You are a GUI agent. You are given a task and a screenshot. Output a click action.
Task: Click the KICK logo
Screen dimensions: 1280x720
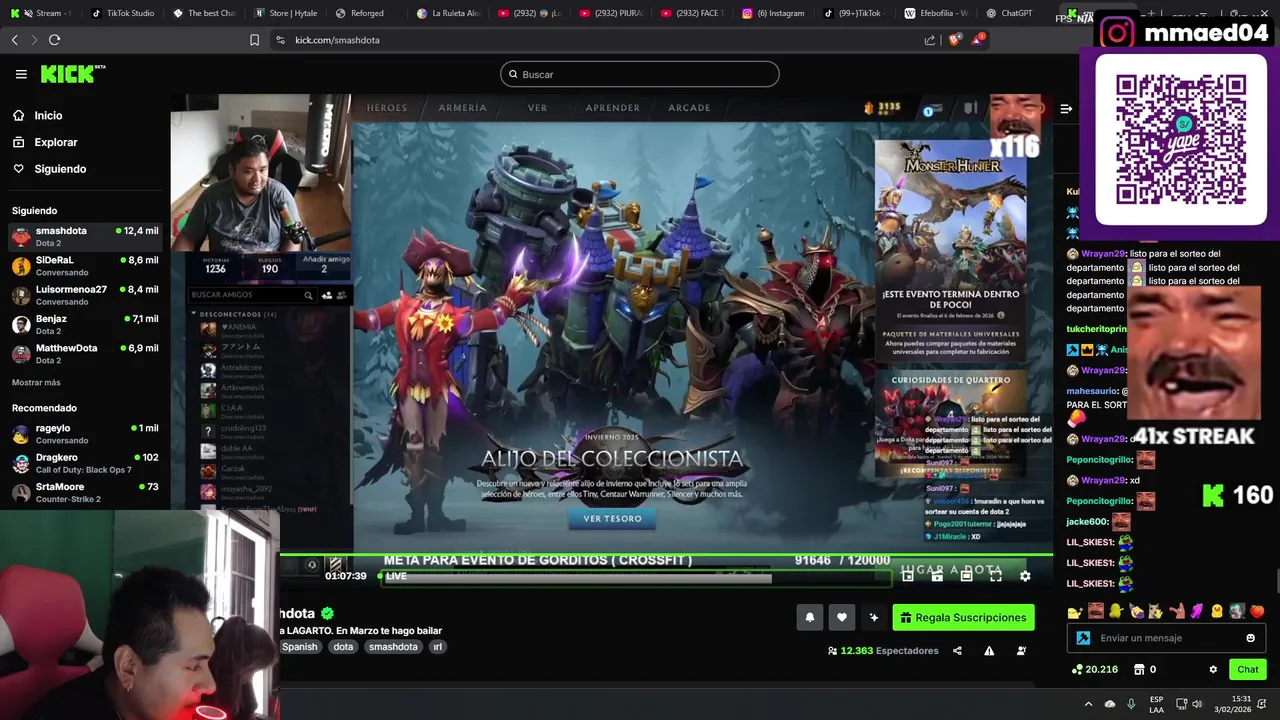point(72,74)
